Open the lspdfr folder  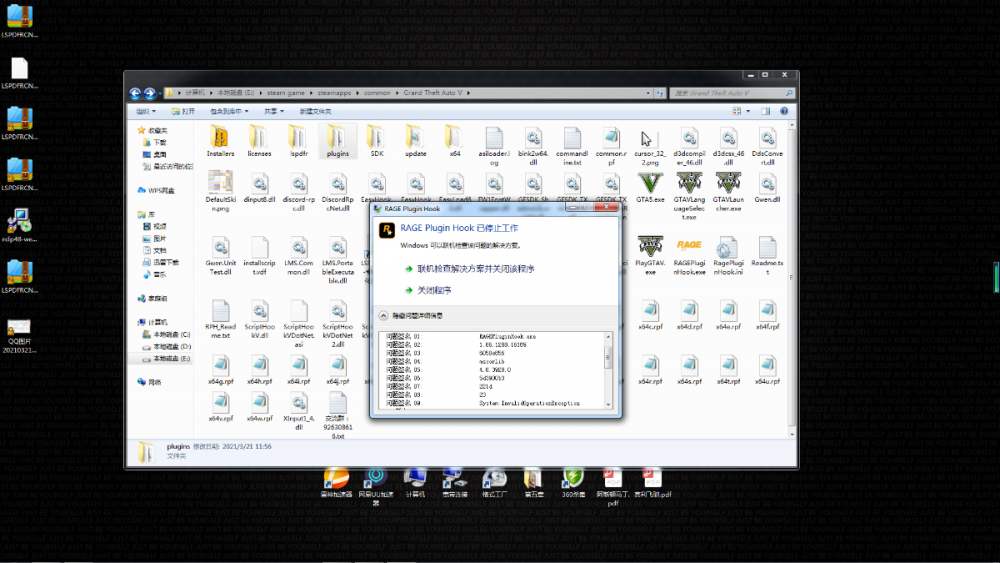click(298, 142)
